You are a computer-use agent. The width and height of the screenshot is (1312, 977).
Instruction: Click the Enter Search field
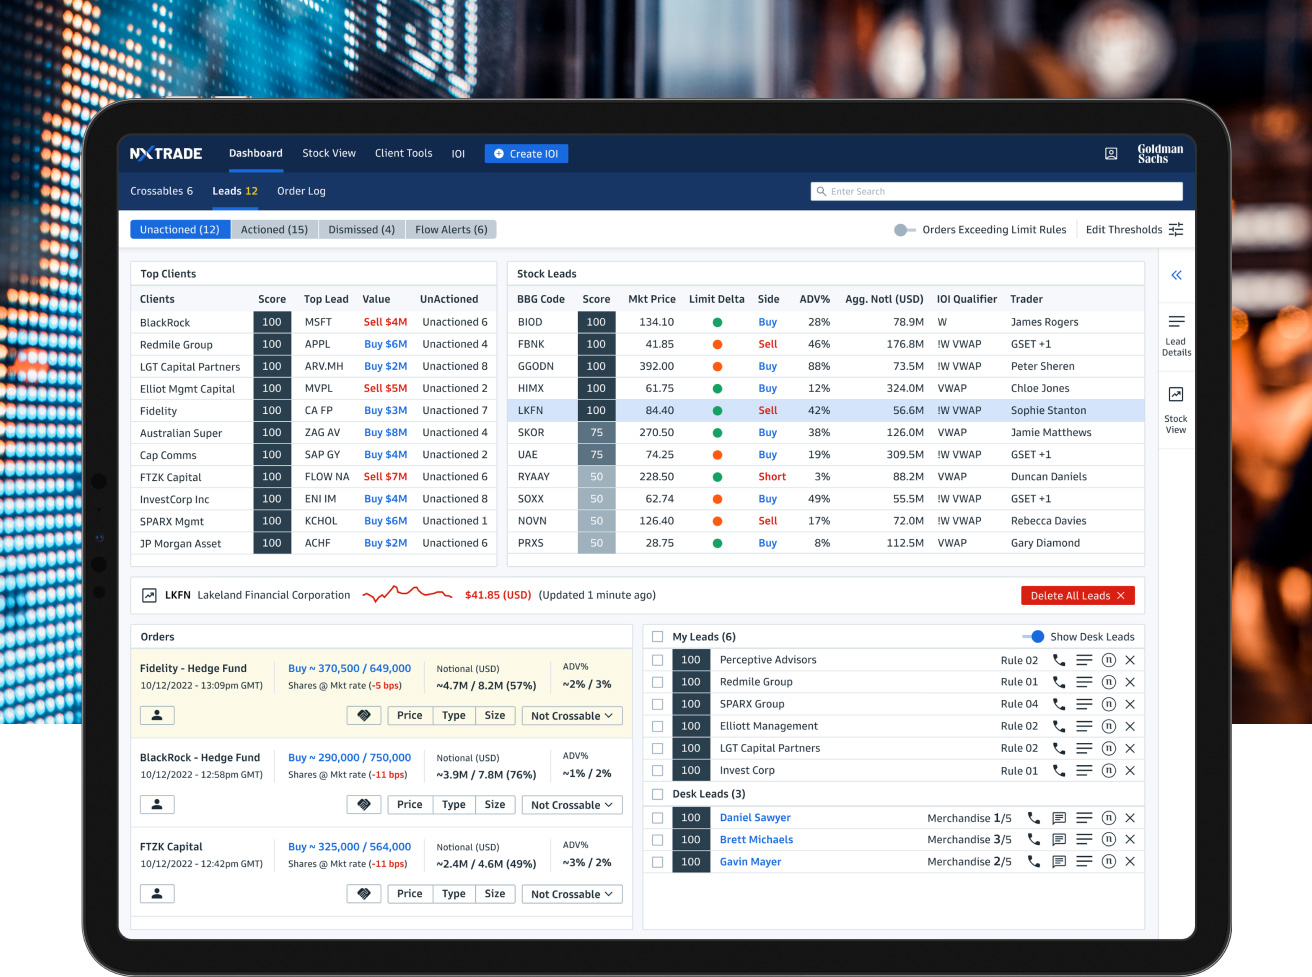pyautogui.click(x=996, y=192)
